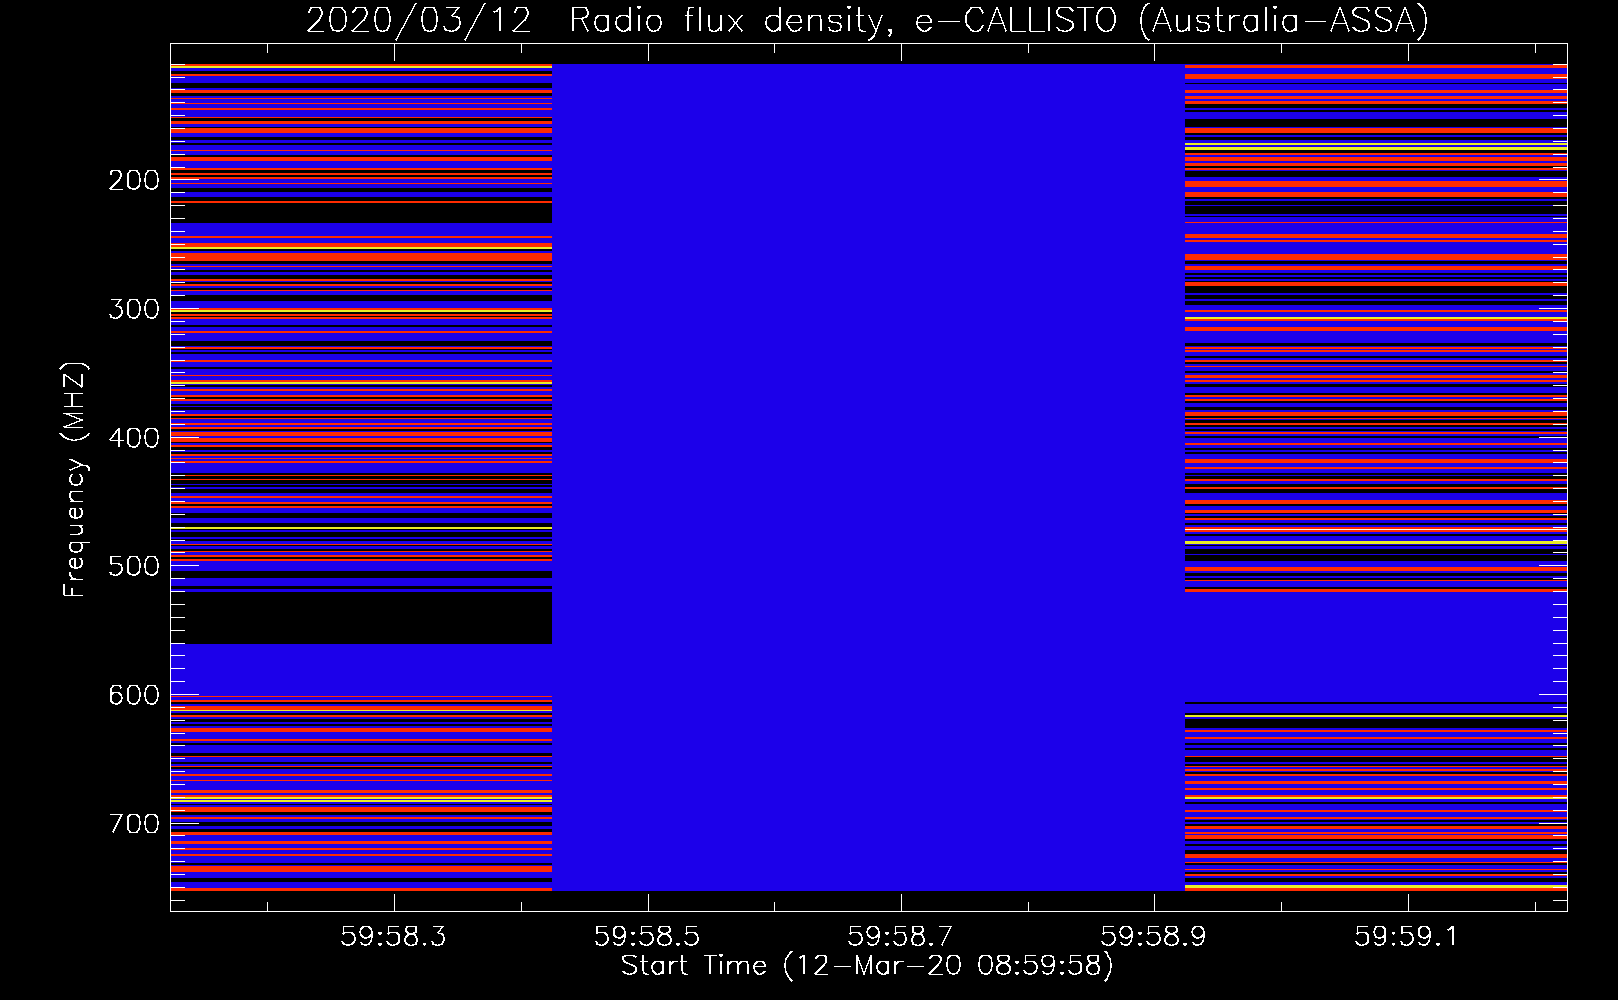This screenshot has height=1000, width=1618.
Task: Select the 'Frequency (MHZ)' axis label
Action: click(x=75, y=479)
